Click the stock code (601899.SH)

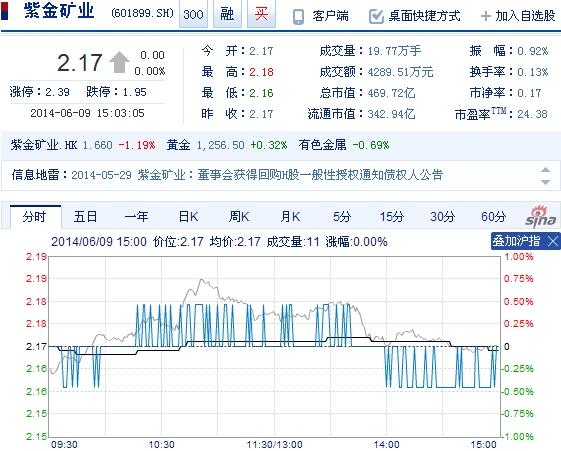coord(142,14)
